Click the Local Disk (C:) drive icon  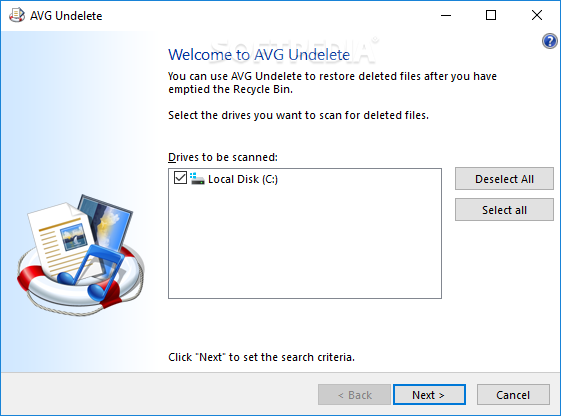pos(197,178)
